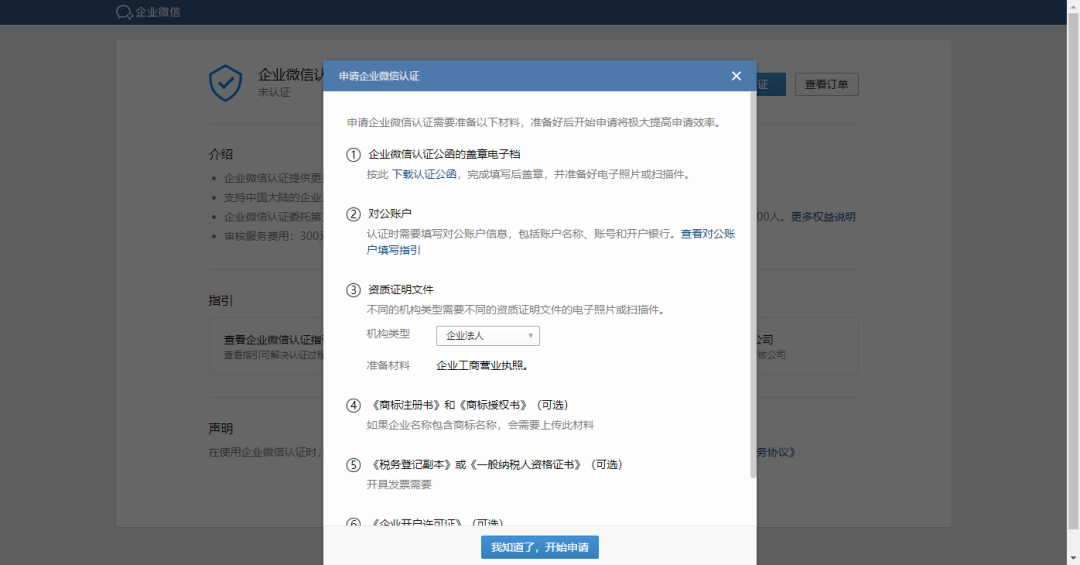Select the 对公账户 heading
This screenshot has height=565, width=1080.
coord(390,214)
